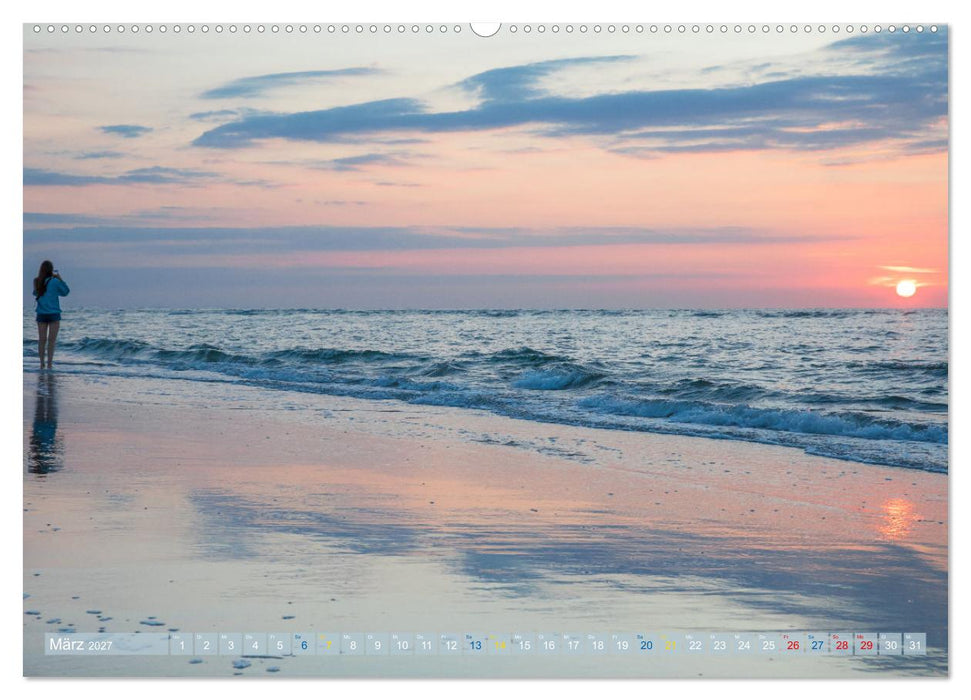The image size is (971, 700).
Task: Select day 18 in the calendar strip
Action: click(598, 644)
